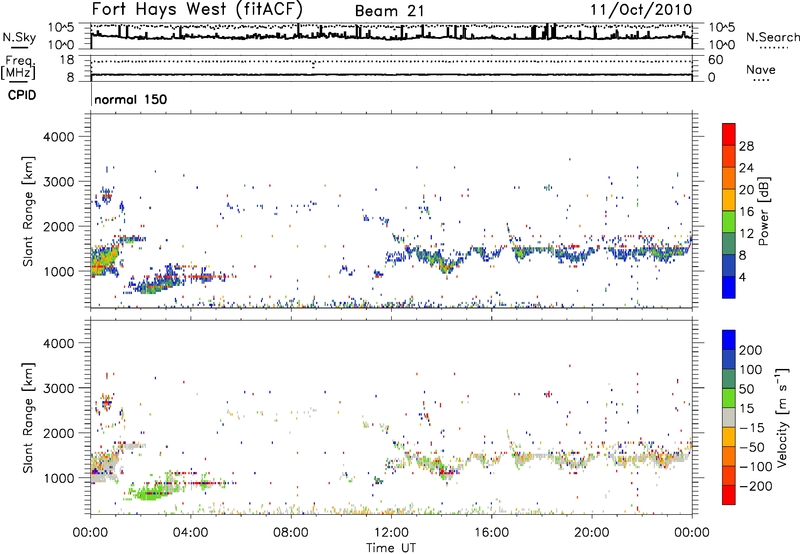Click the '04:00' time tick label
Screen dimensions: 800x554
191,533
